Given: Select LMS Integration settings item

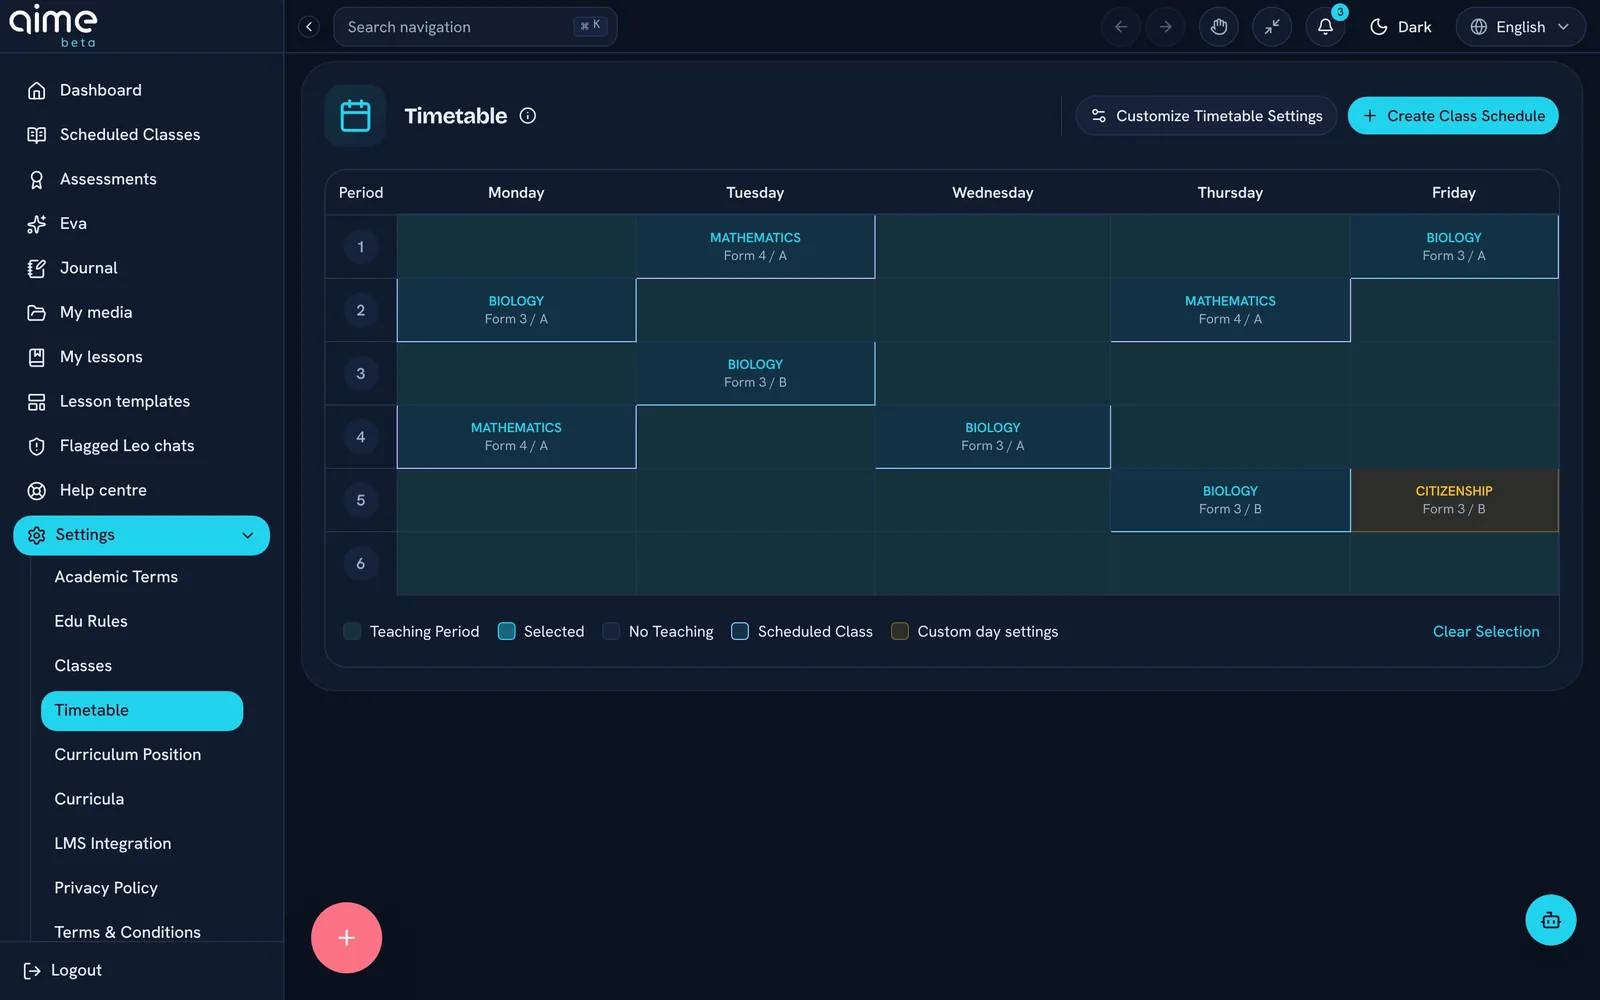Looking at the screenshot, I should (141, 844).
